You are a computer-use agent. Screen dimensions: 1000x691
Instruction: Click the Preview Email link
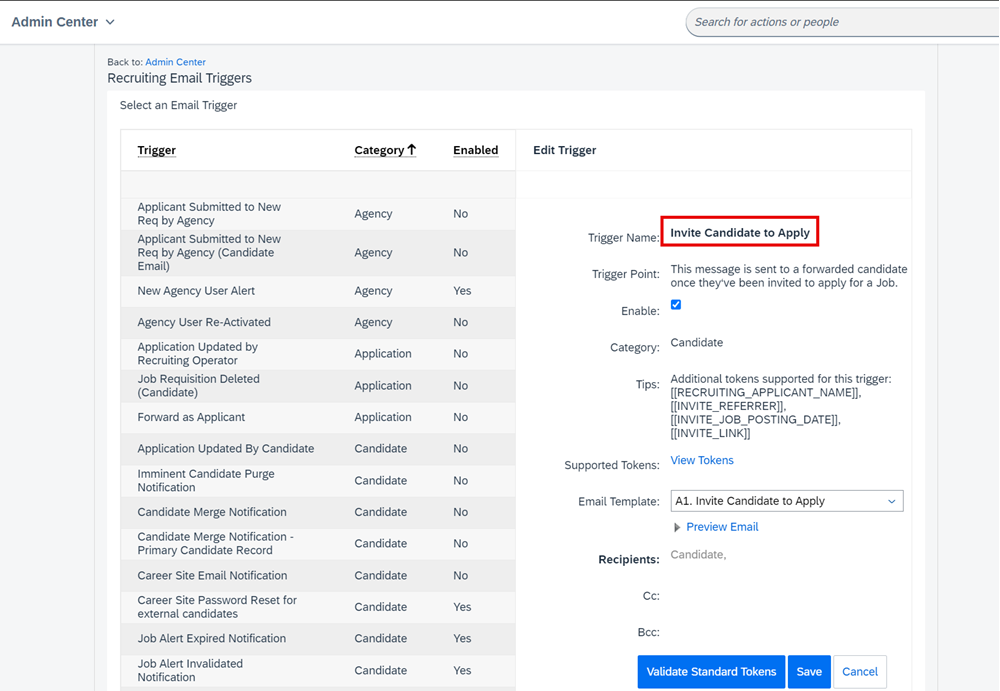tap(722, 527)
